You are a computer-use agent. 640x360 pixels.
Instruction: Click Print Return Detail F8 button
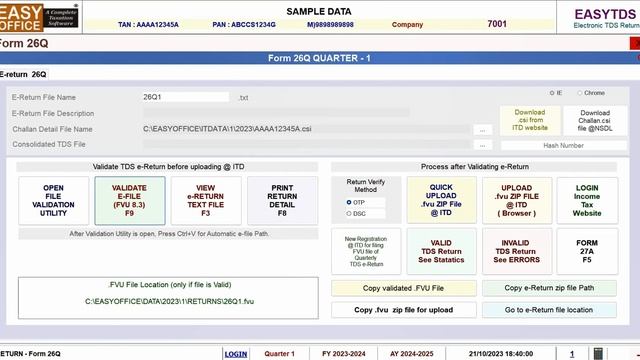282,200
